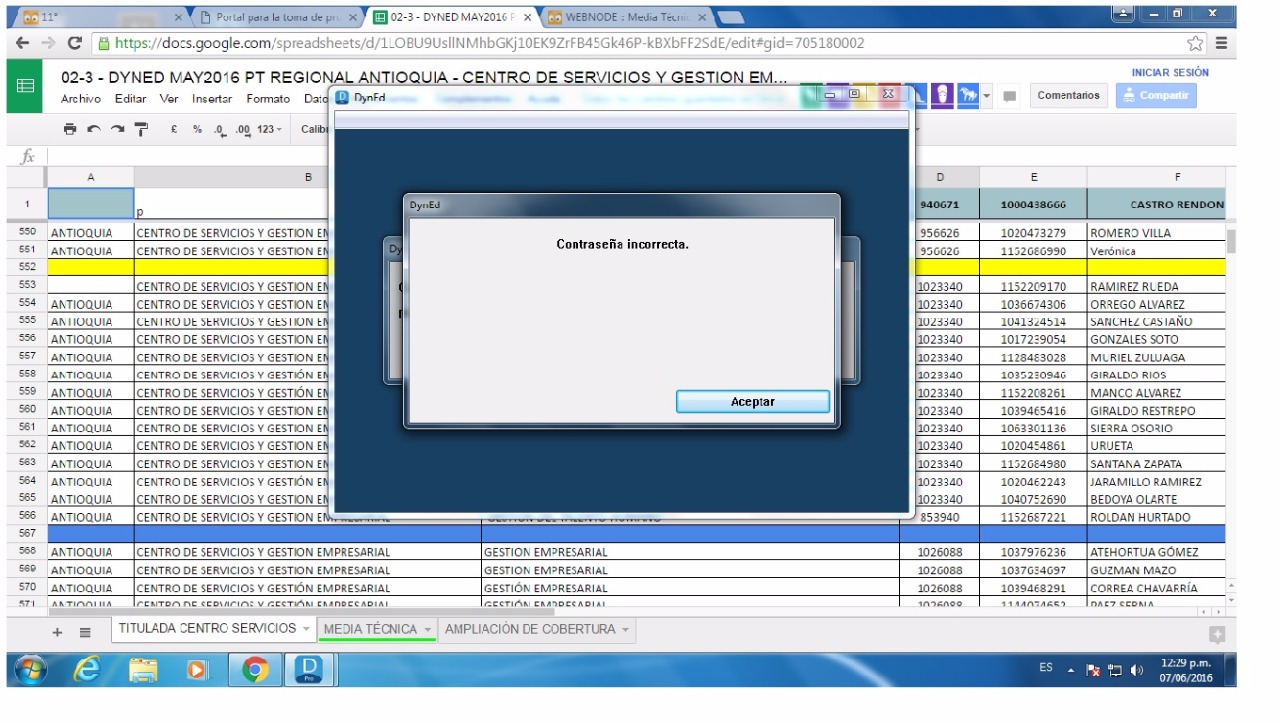This screenshot has height=723, width=1280.
Task: Select the paint format roller icon
Action: click(141, 129)
